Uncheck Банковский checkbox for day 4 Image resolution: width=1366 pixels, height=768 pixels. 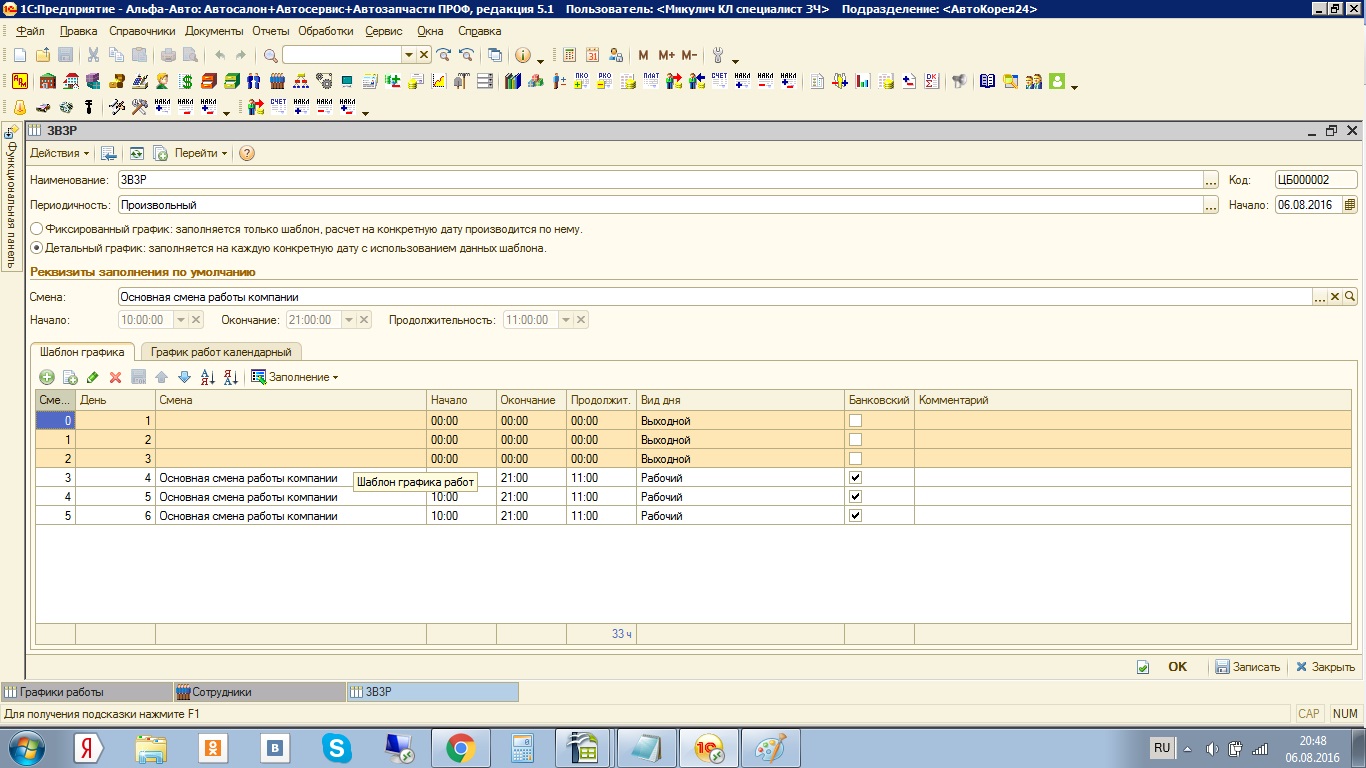tap(855, 478)
